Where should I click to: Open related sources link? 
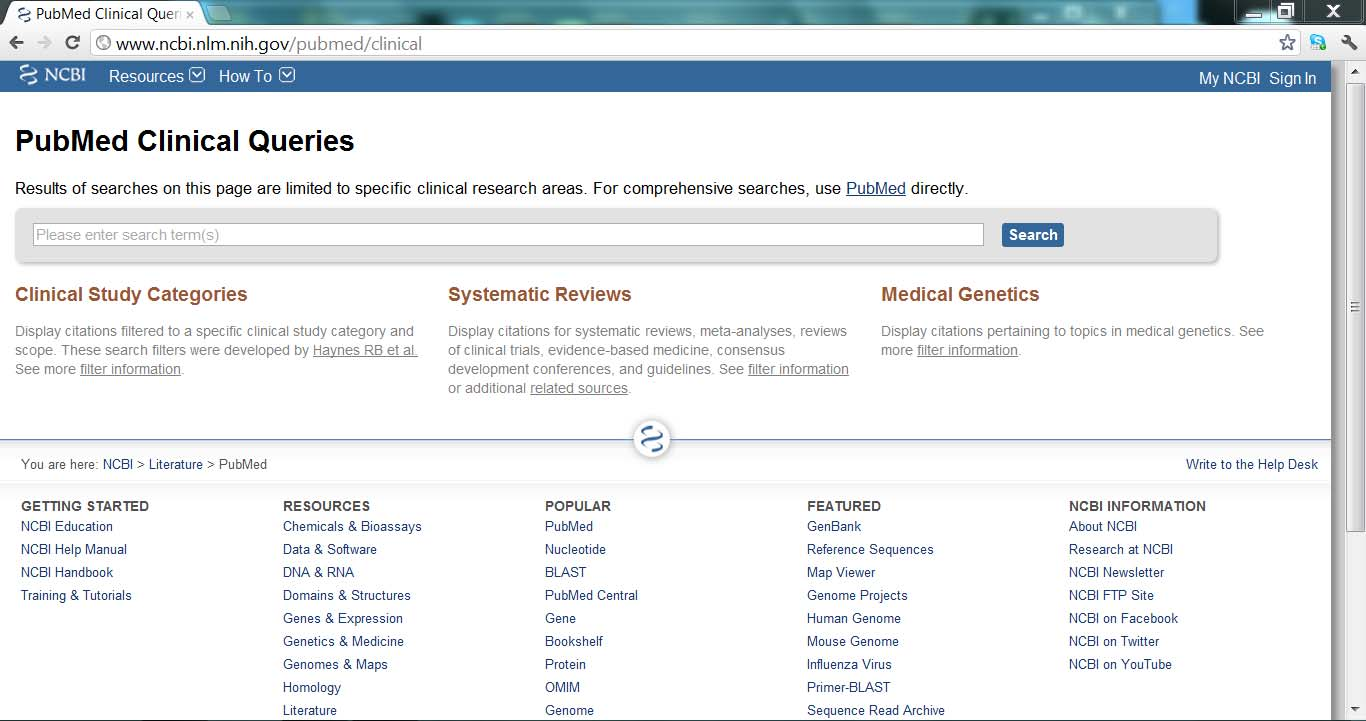coord(579,388)
